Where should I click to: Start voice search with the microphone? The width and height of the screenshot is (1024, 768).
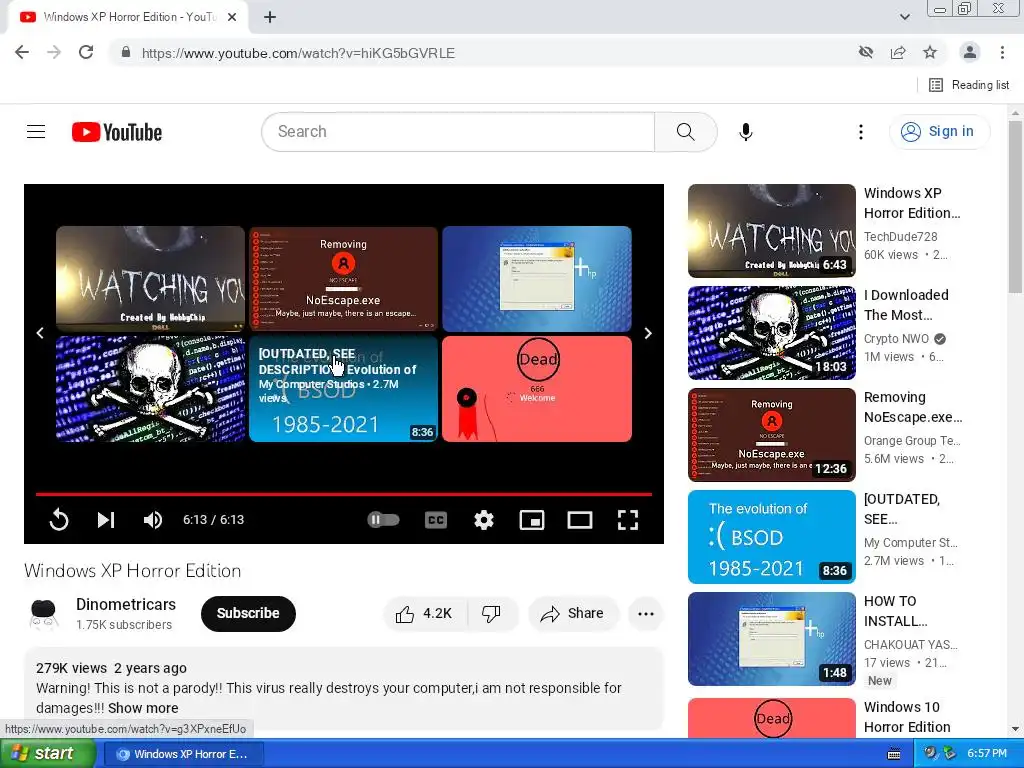point(746,131)
